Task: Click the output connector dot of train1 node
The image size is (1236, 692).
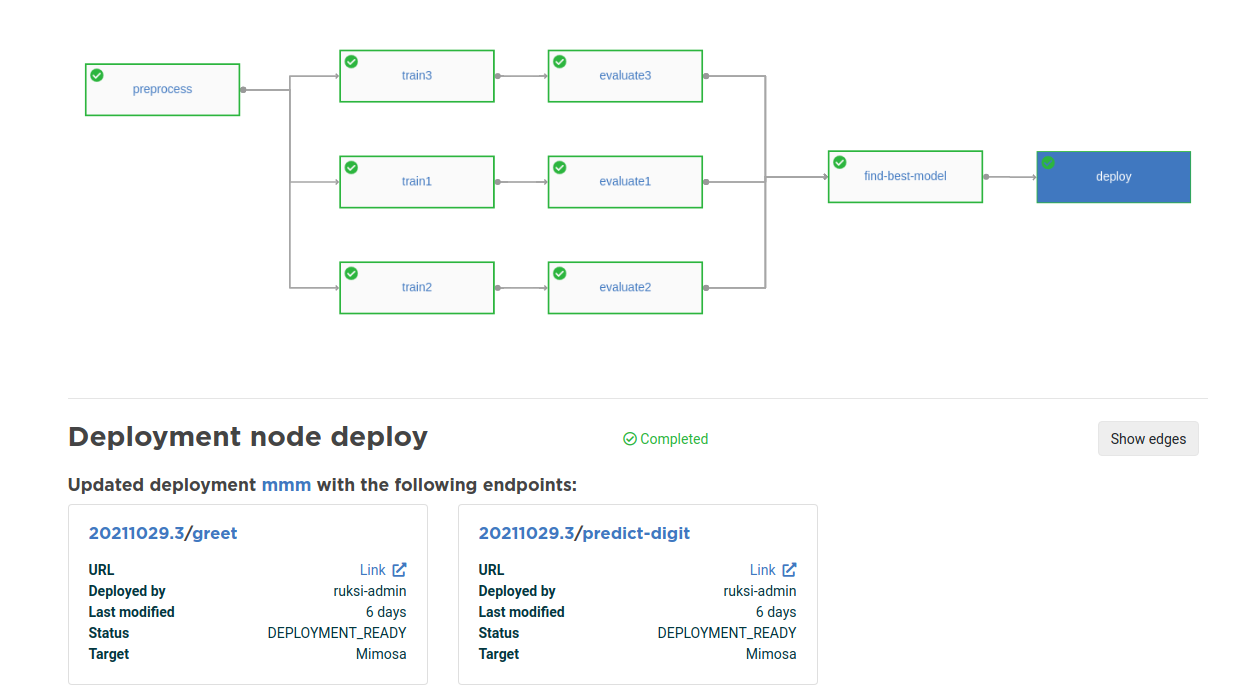Action: point(498,182)
